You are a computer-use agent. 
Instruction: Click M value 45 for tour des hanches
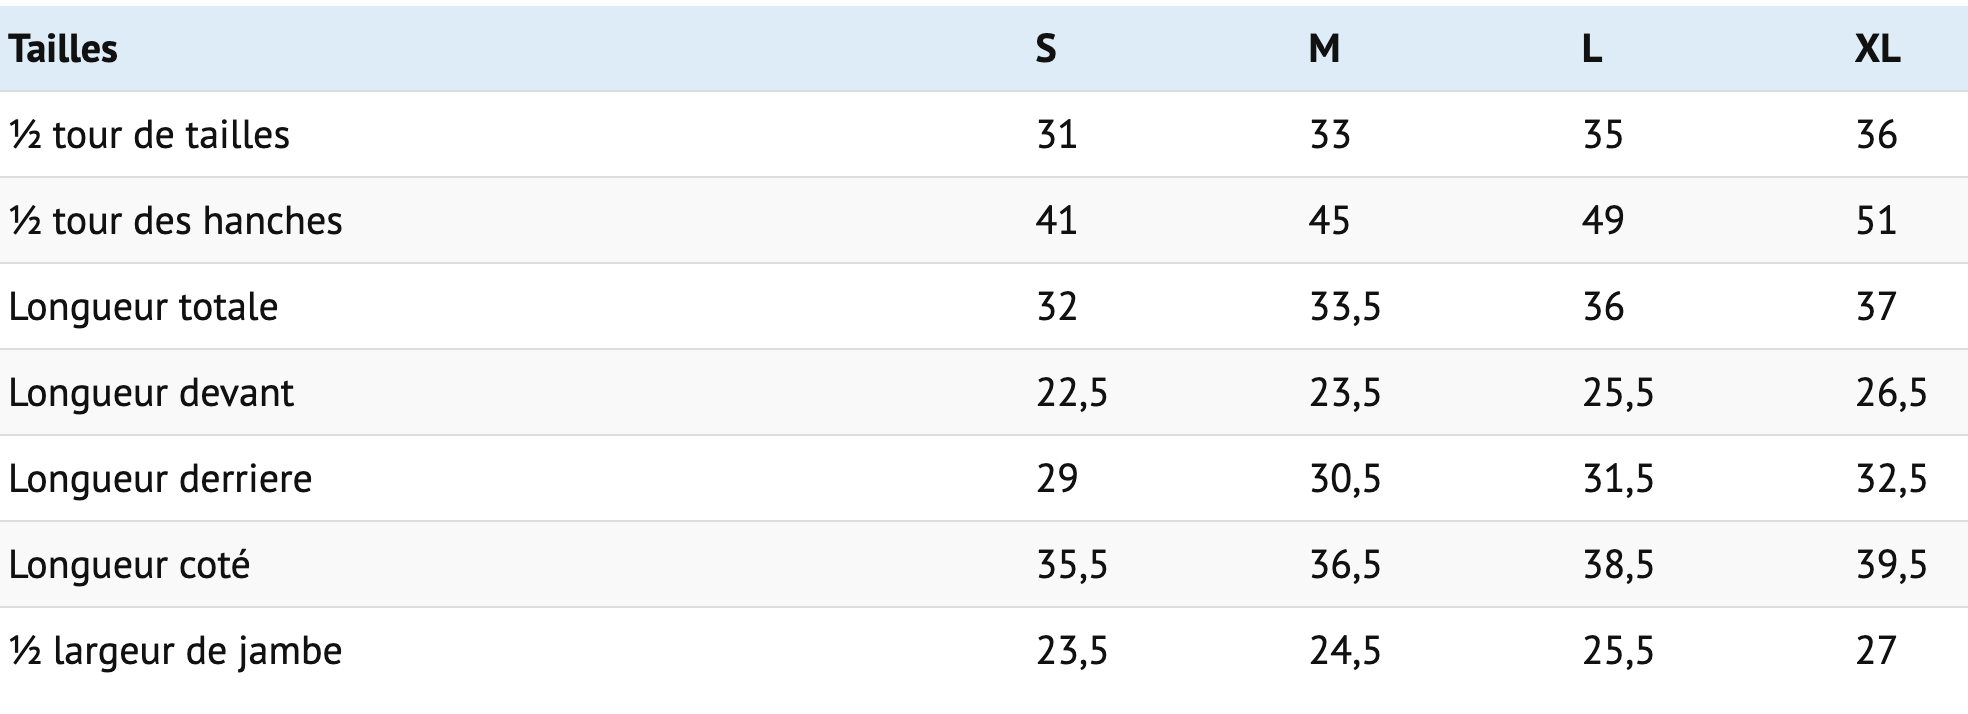click(x=1329, y=221)
